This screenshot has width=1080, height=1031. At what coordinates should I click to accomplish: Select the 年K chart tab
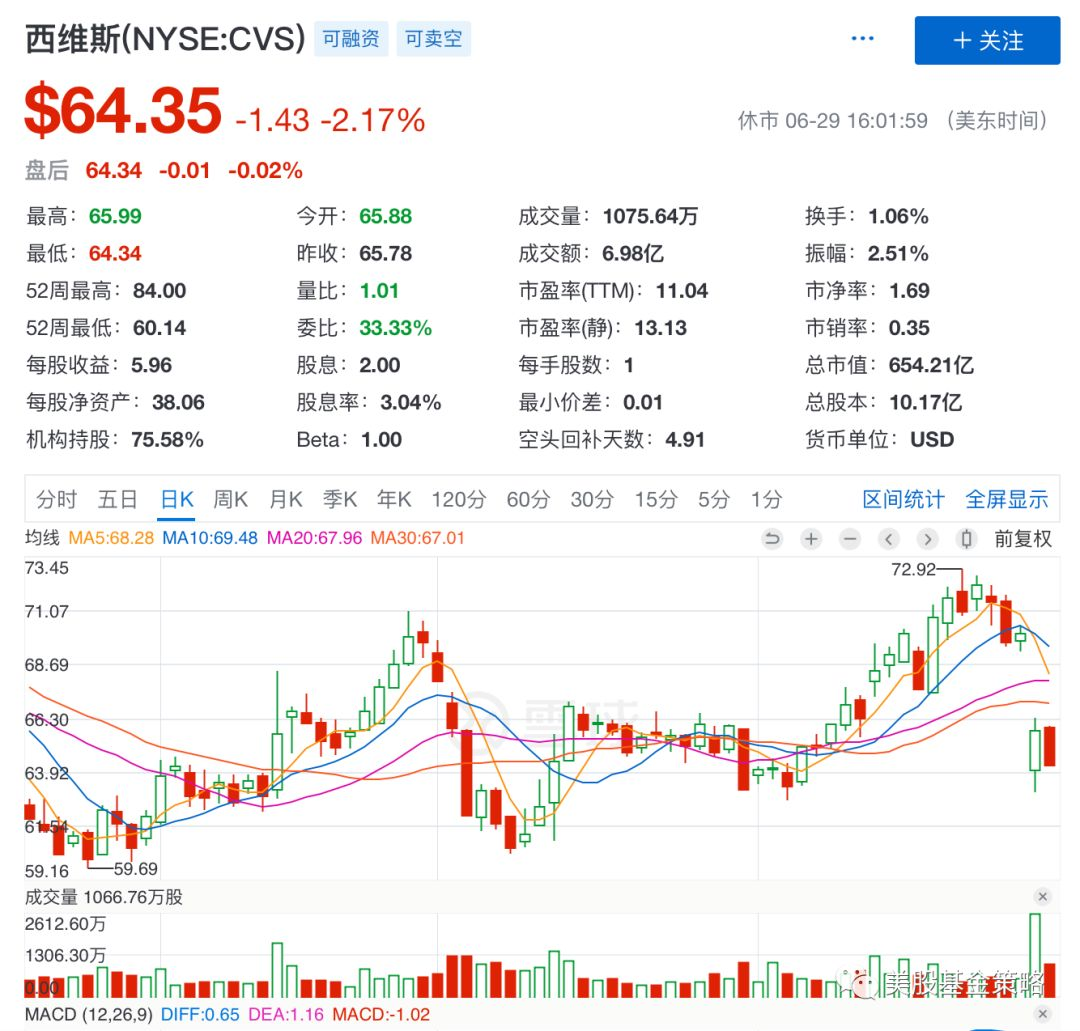click(394, 499)
